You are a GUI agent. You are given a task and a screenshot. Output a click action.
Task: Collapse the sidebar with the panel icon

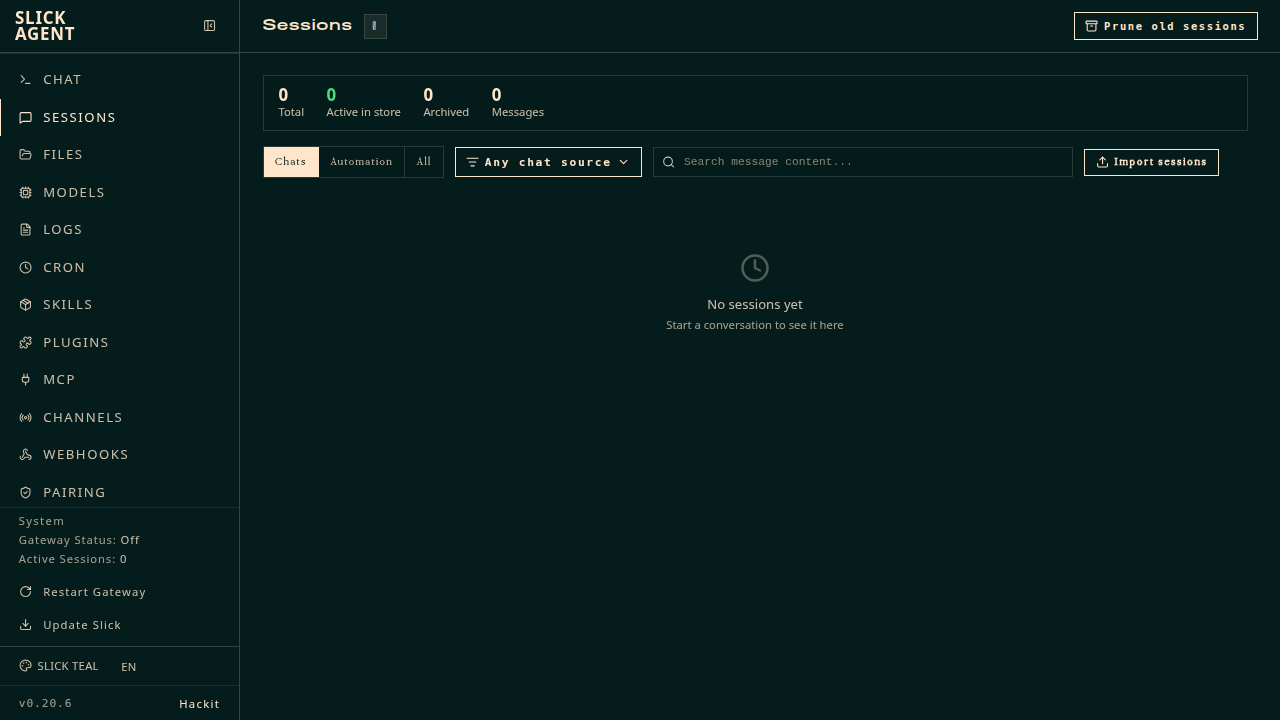(210, 26)
